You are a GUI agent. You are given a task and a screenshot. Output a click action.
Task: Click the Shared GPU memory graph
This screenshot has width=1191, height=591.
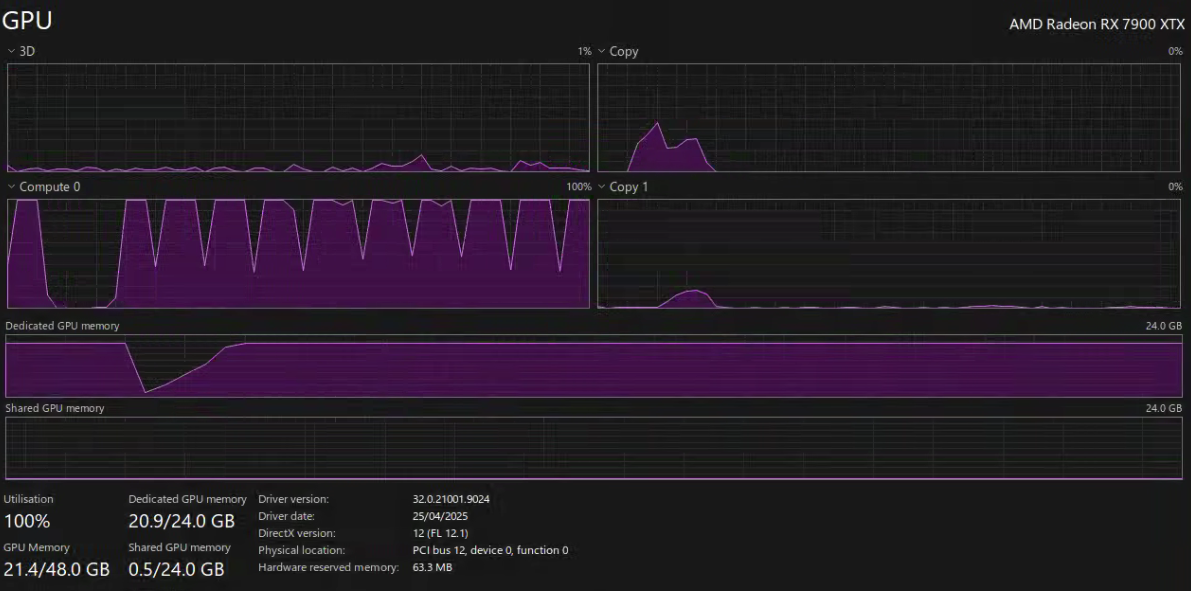tap(594, 448)
